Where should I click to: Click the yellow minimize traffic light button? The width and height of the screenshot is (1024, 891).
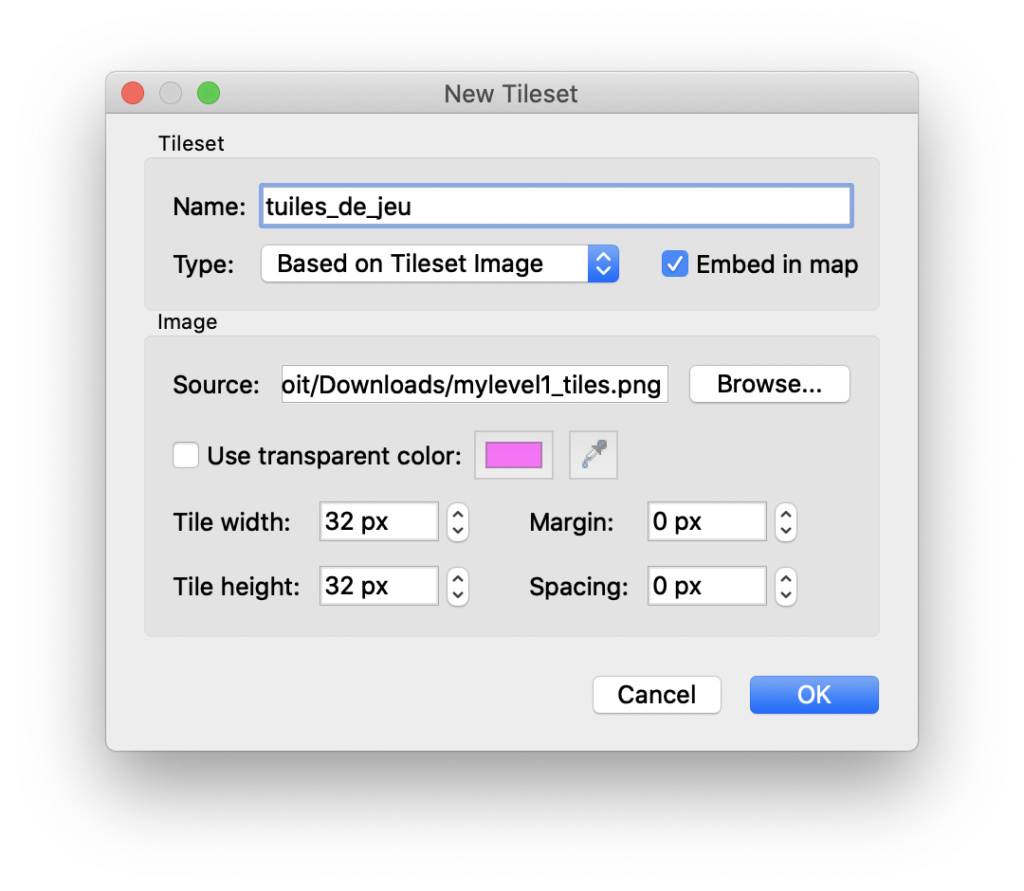click(170, 92)
